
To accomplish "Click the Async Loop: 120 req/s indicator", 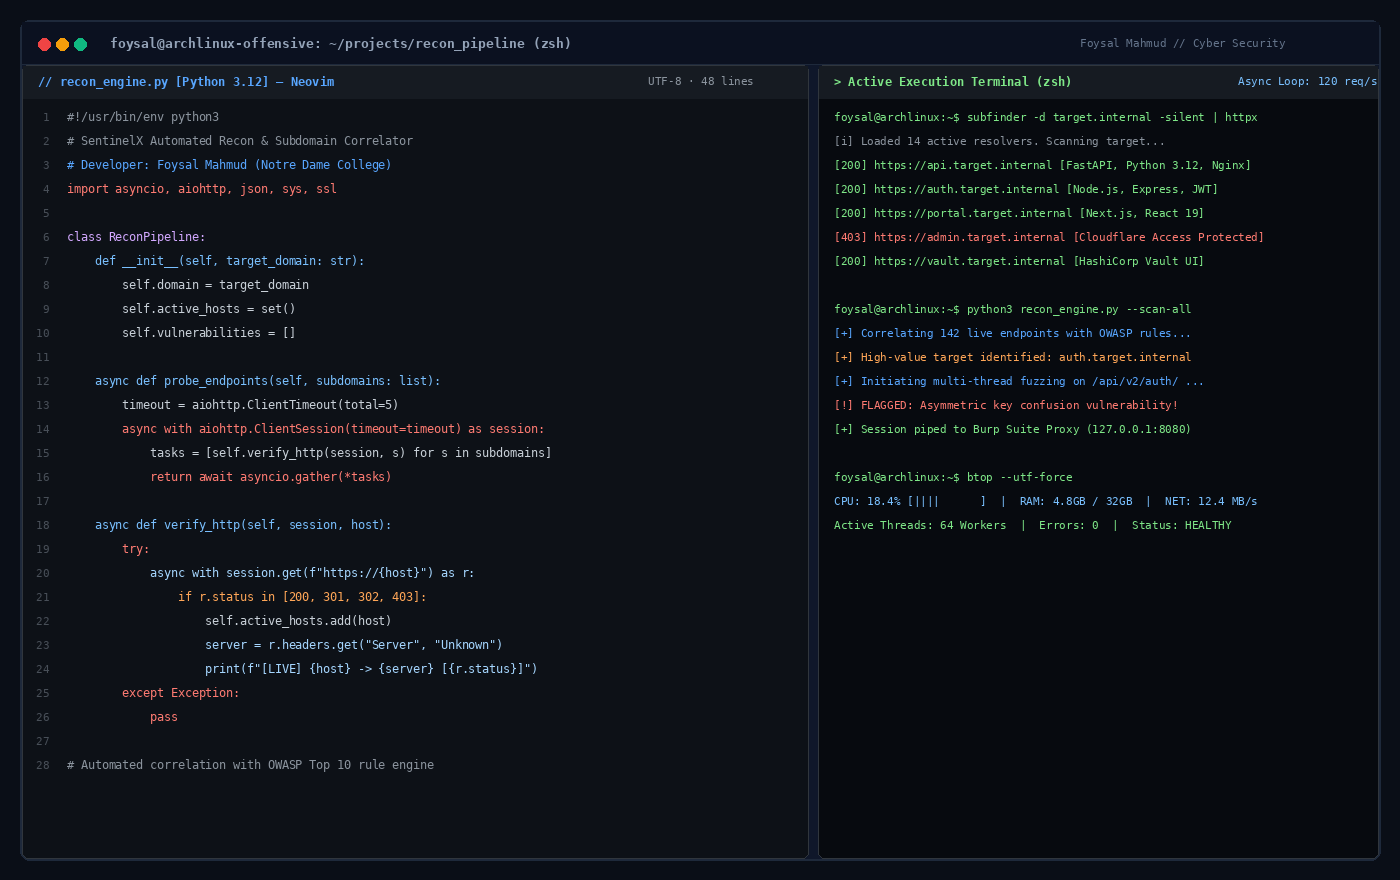I will pos(1307,82).
